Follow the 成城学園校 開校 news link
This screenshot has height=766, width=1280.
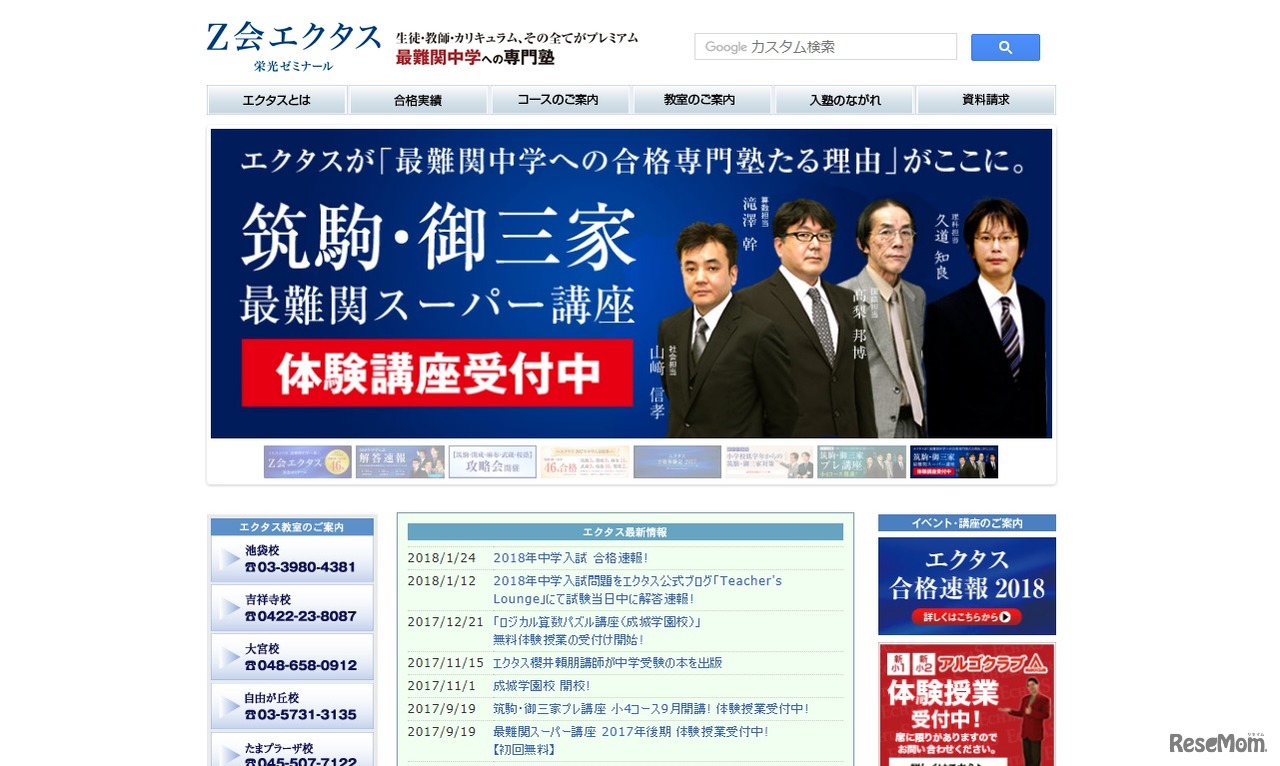pos(540,684)
